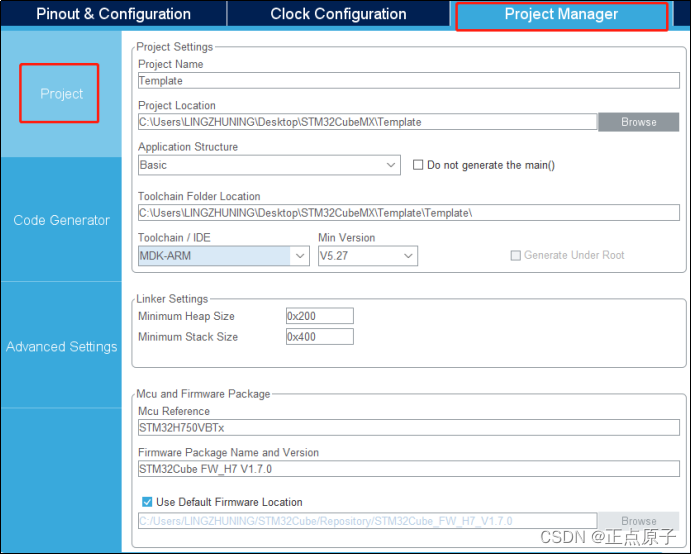Screen dimensions: 692x555
Task: Toggle the Generate Under Root checkbox
Action: 515,255
